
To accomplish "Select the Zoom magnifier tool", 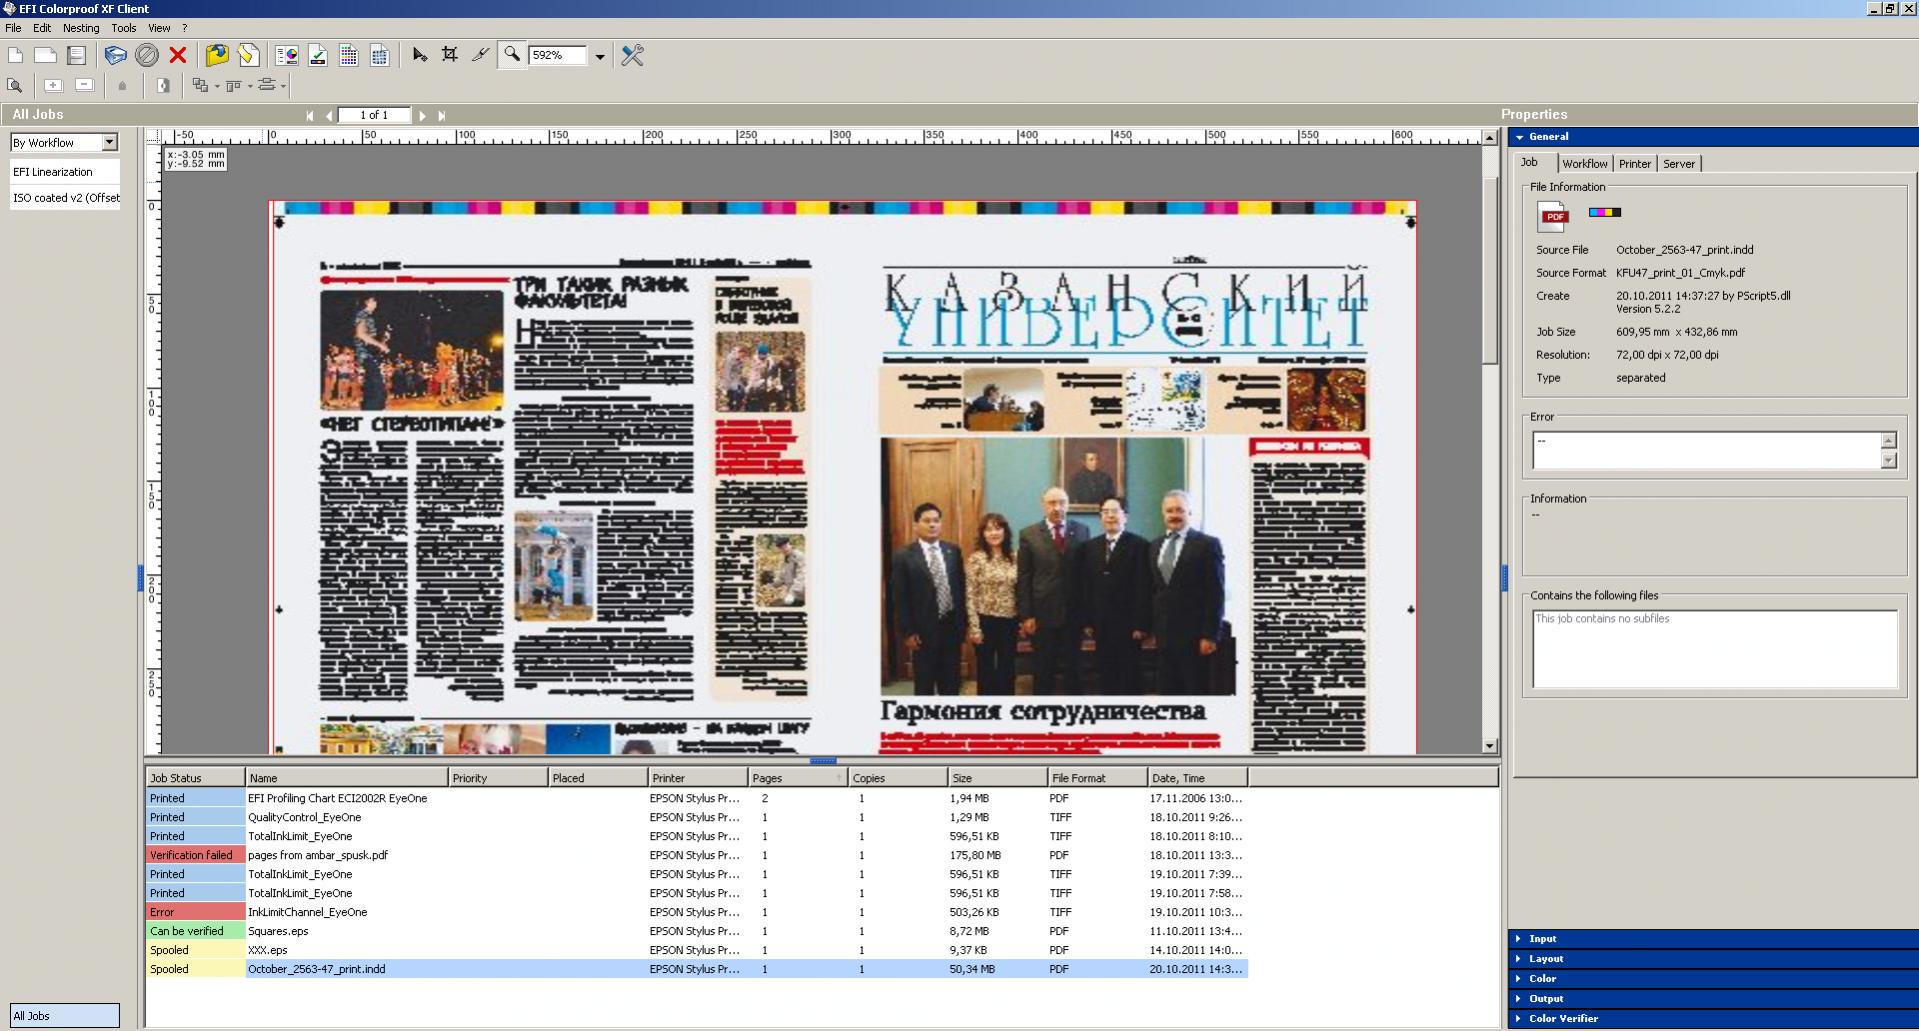I will coord(512,55).
